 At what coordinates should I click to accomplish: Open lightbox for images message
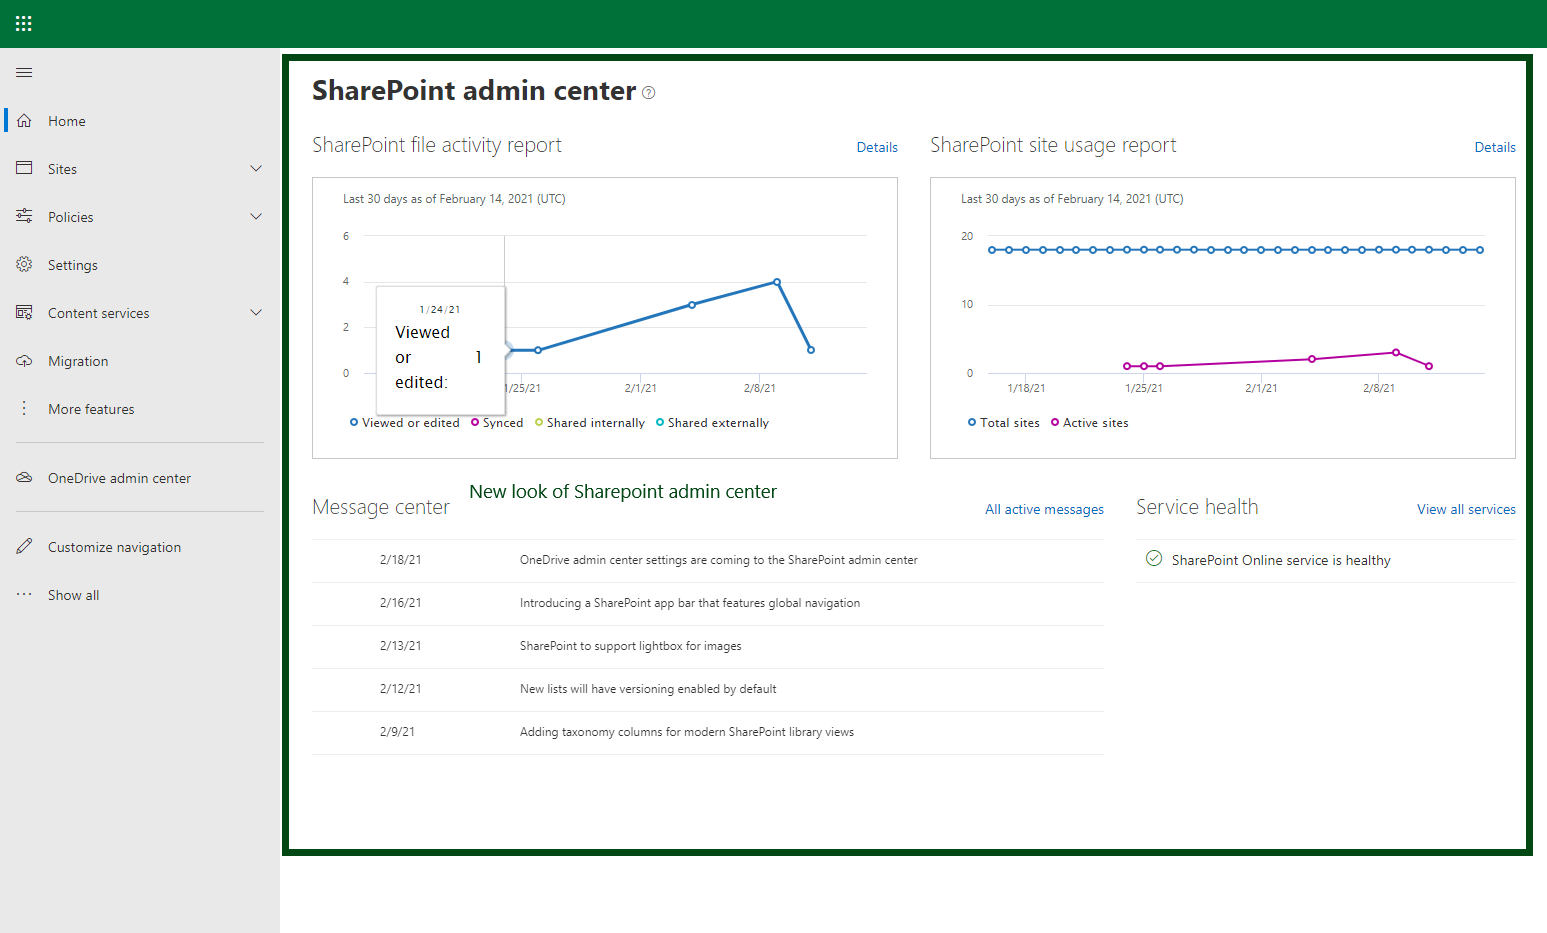631,646
